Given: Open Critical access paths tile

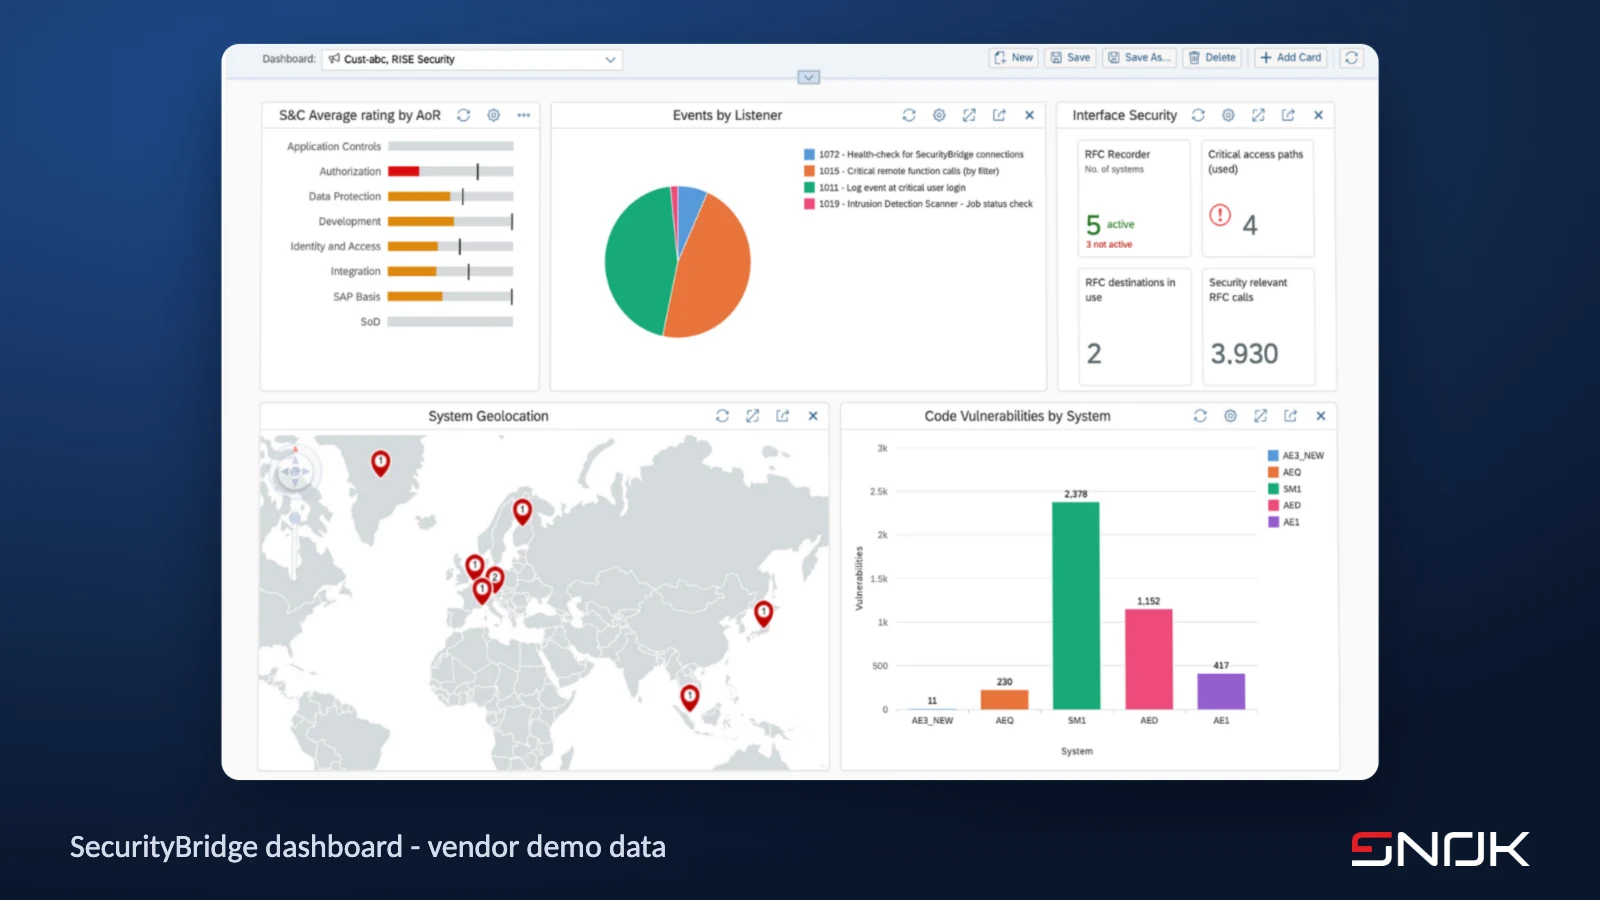Looking at the screenshot, I should click(1258, 198).
